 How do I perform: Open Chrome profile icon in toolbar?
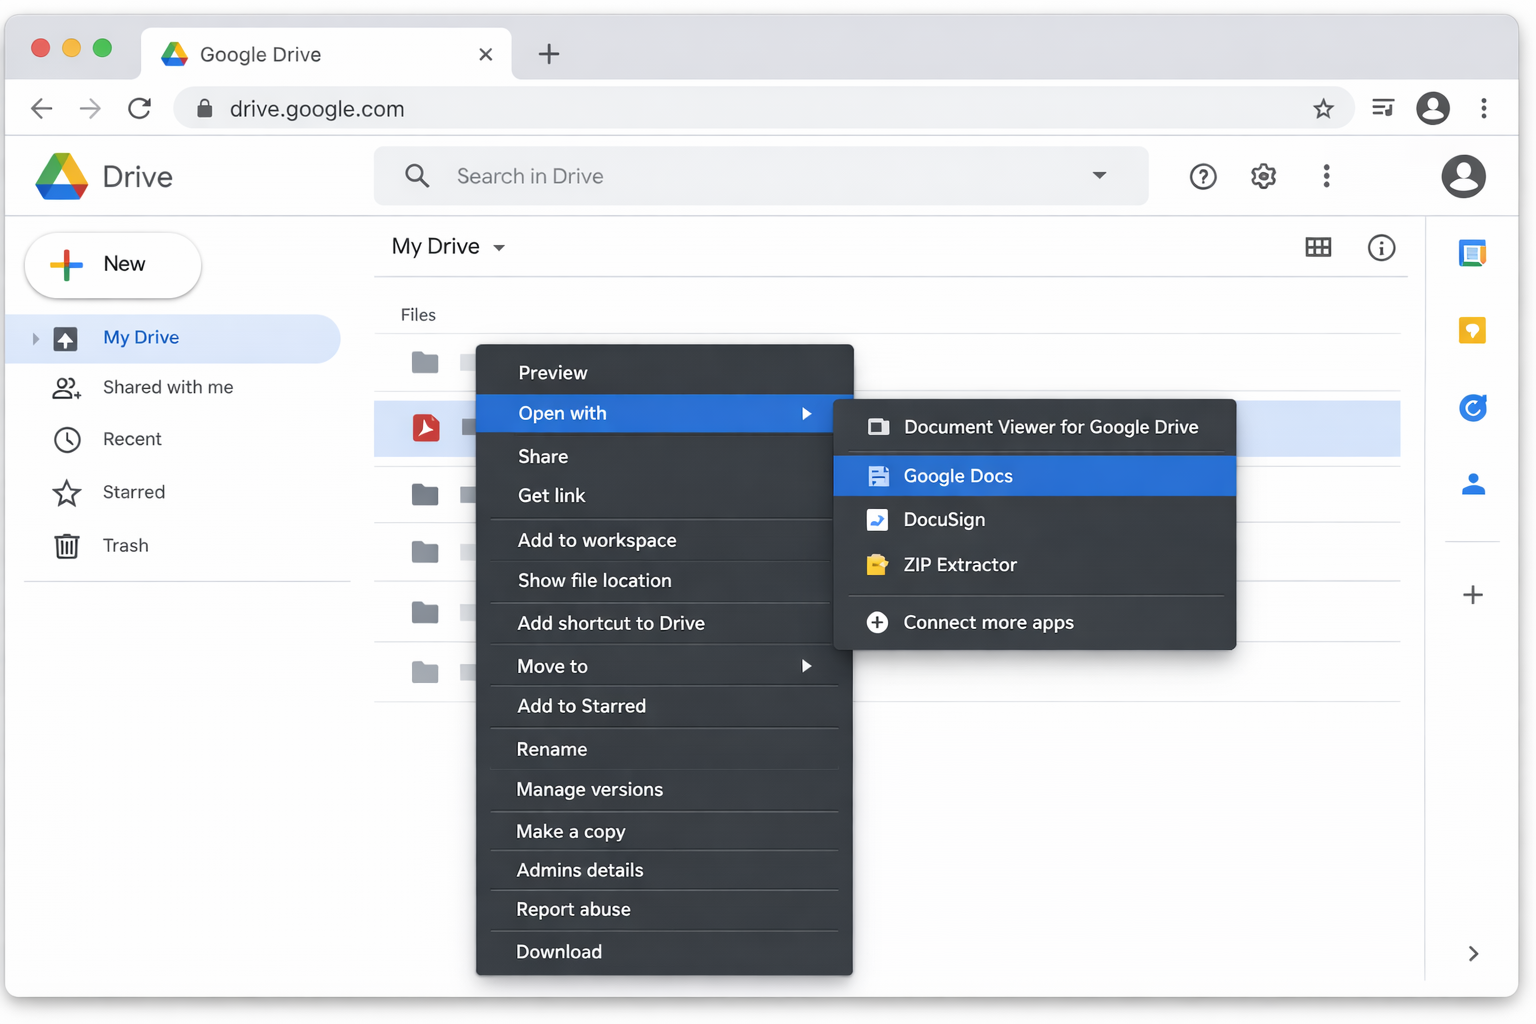click(1433, 108)
